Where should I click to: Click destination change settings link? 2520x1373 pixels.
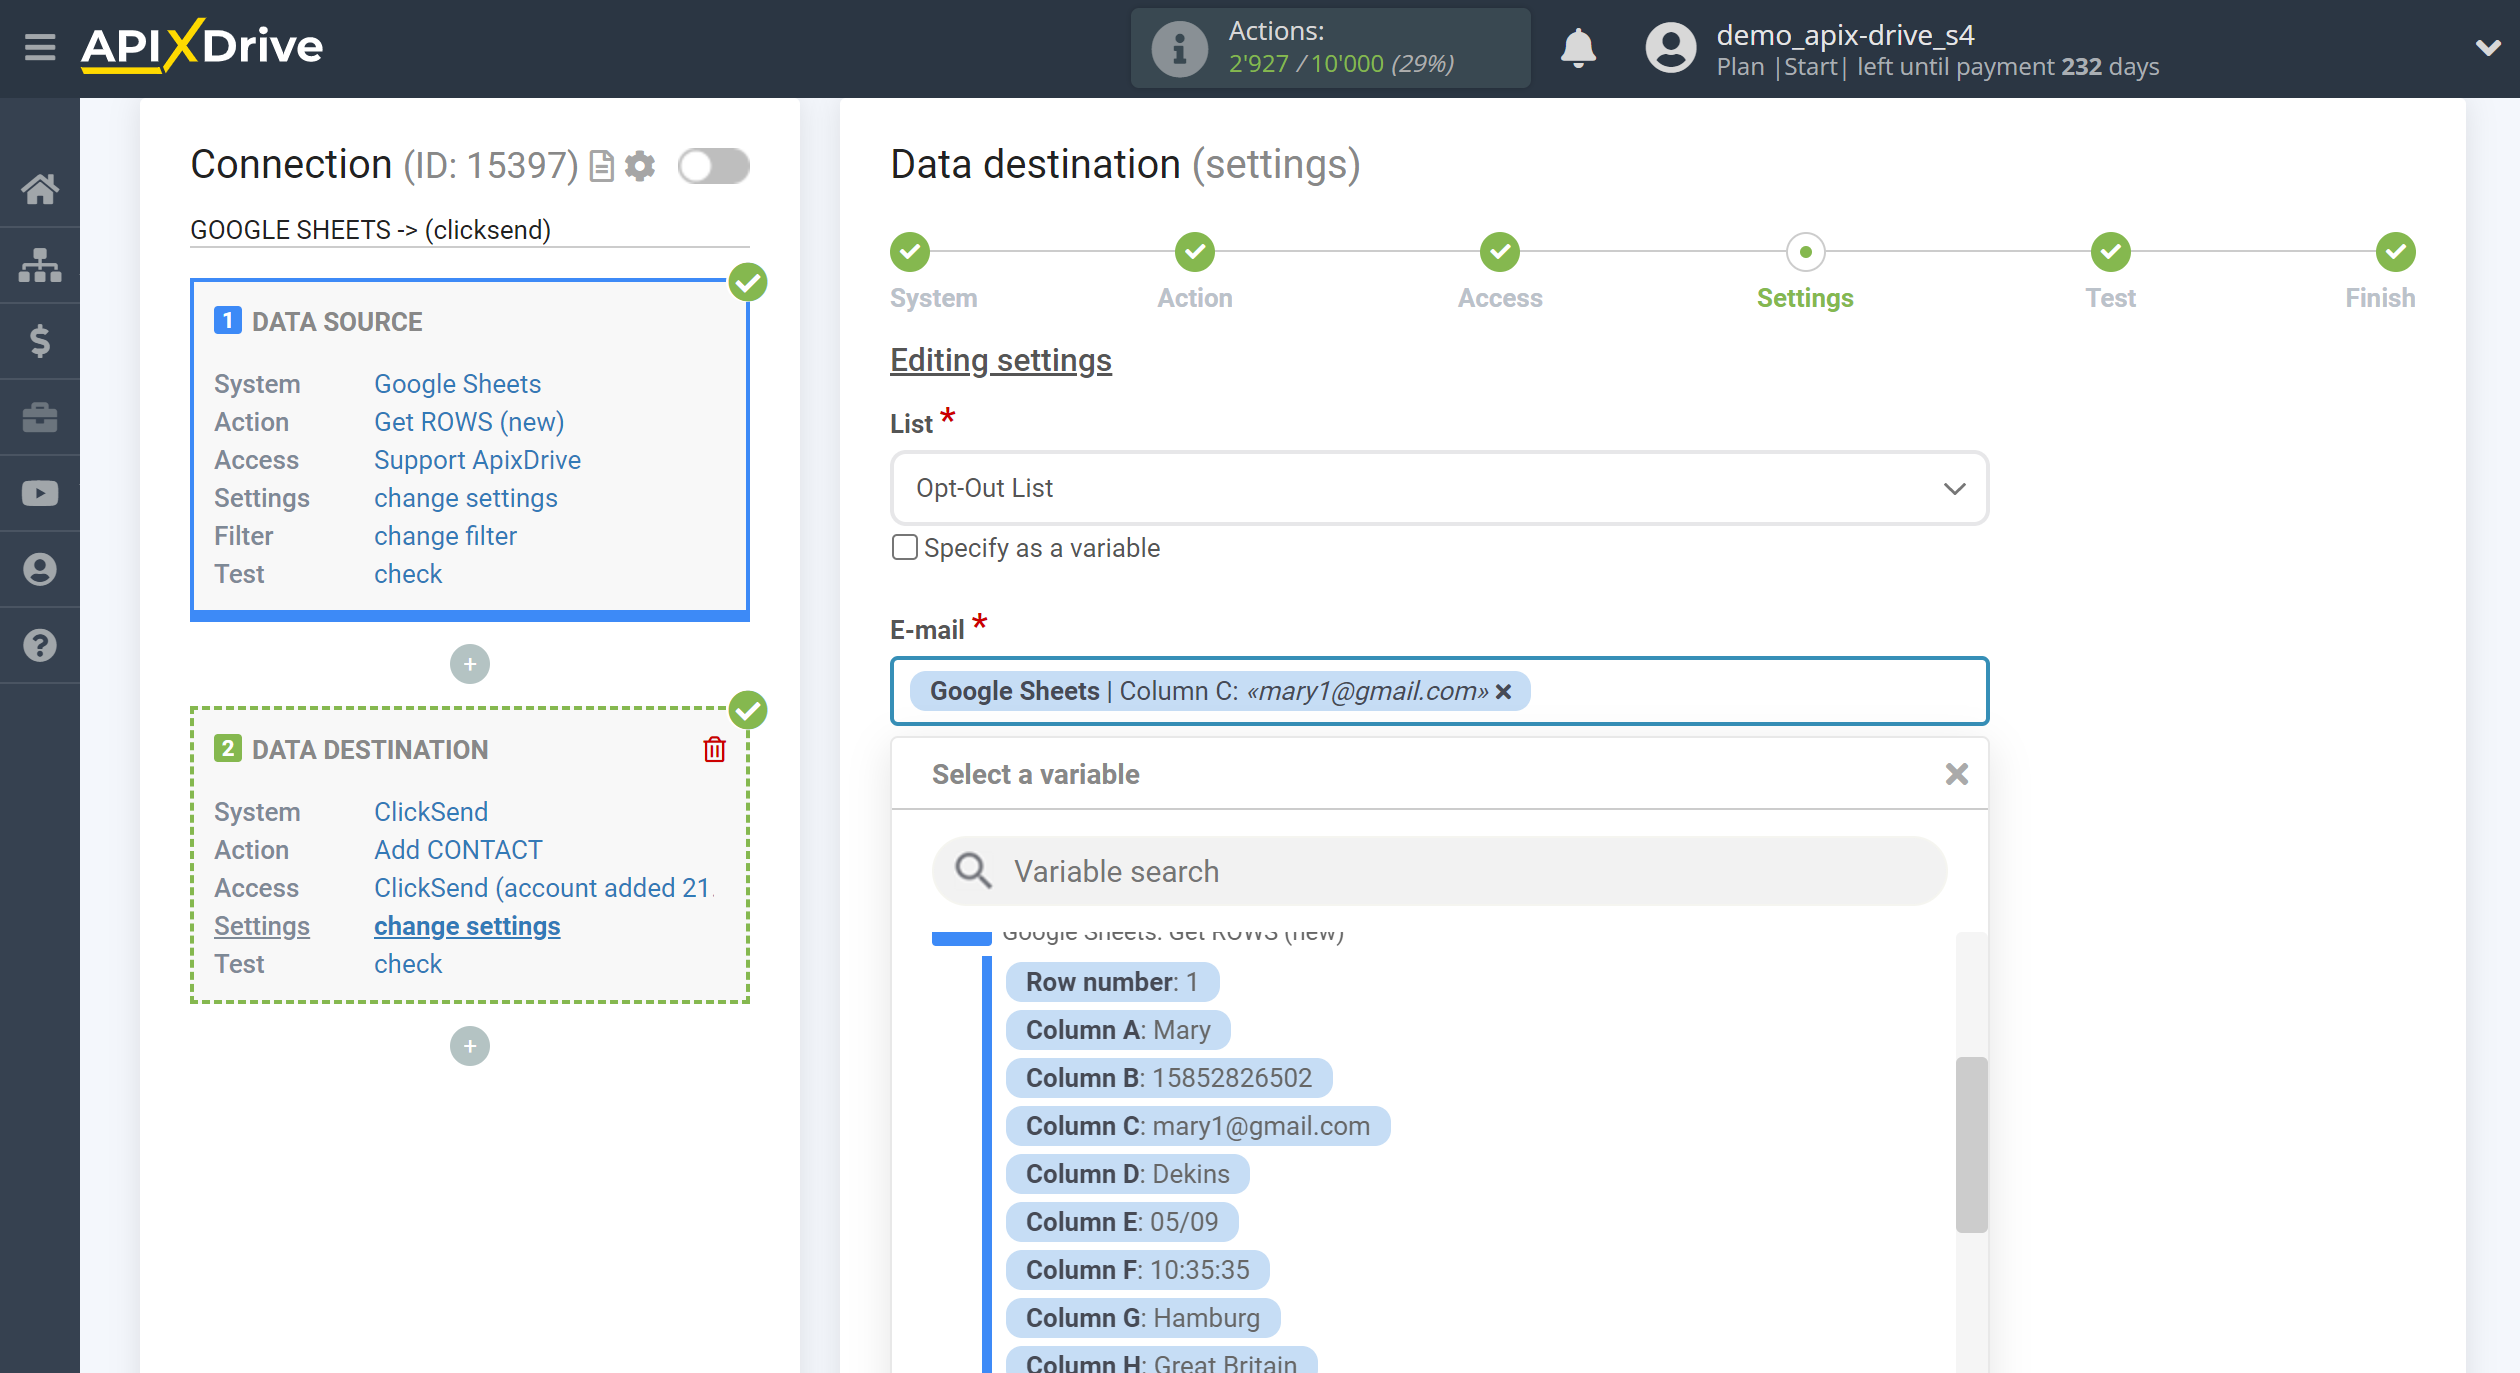coord(467,926)
